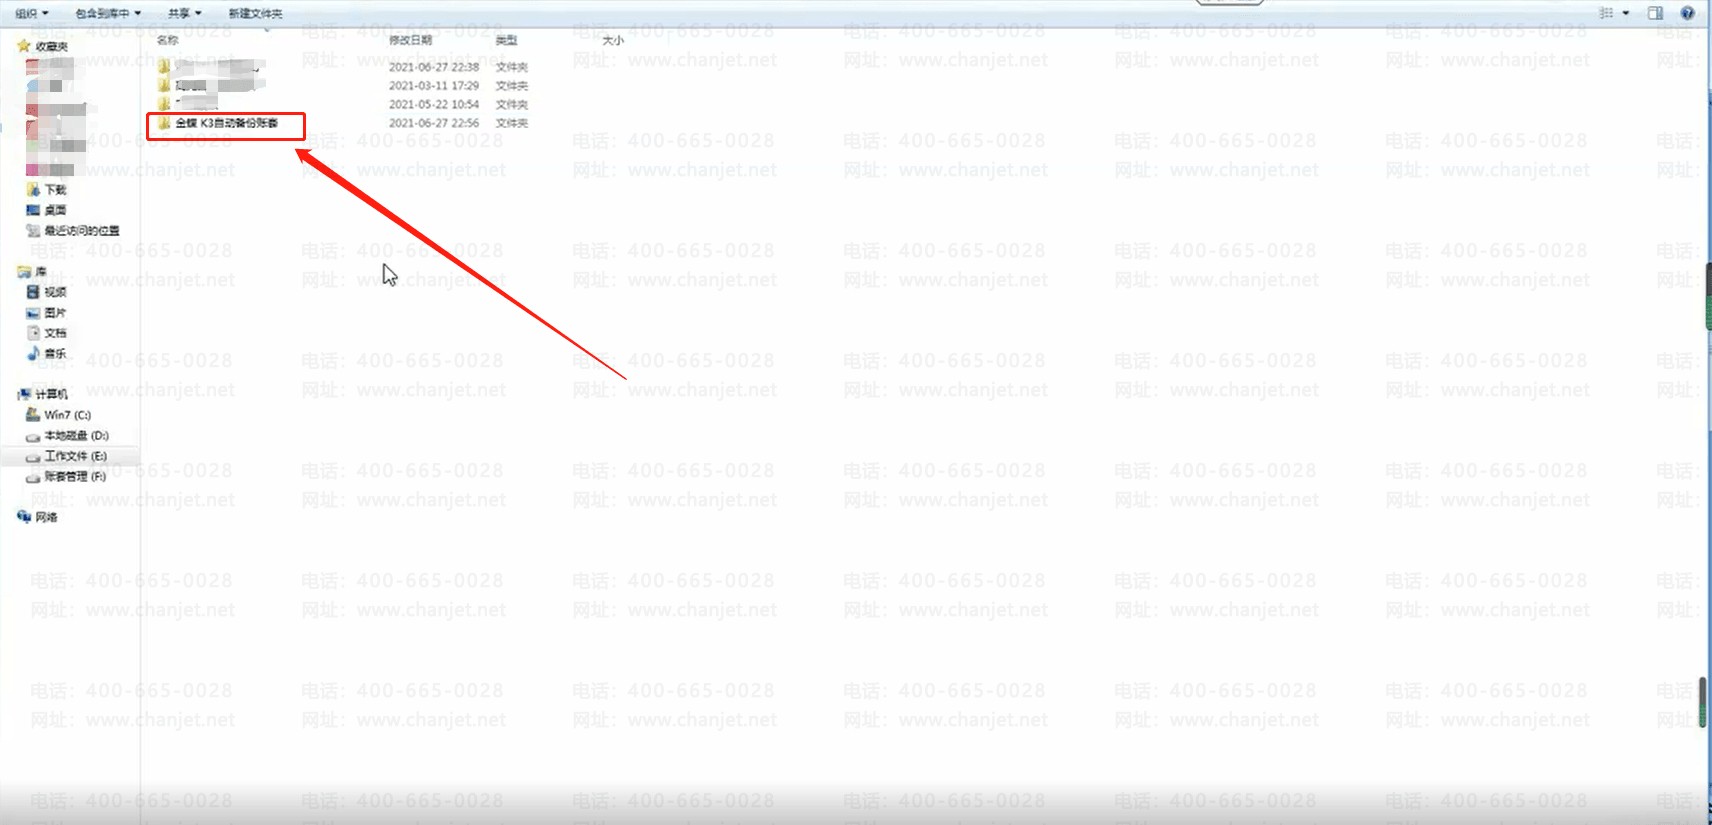The height and width of the screenshot is (825, 1712).
Task: Sort by the 修改日期 column header
Action: click(410, 40)
